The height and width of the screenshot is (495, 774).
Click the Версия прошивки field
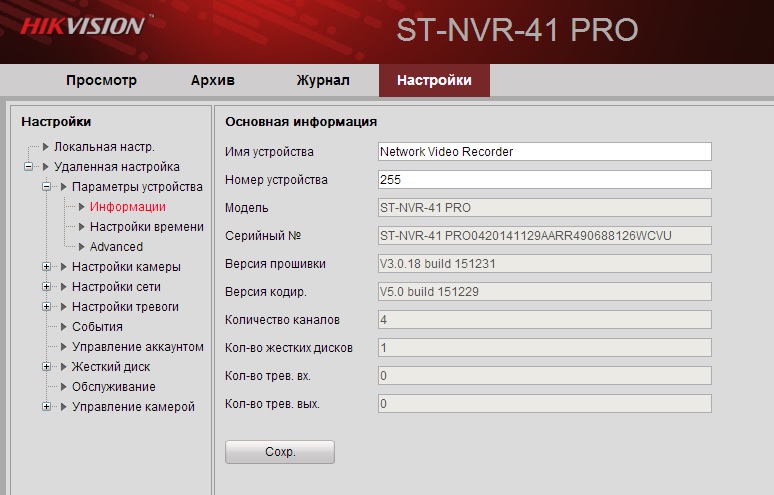[544, 264]
